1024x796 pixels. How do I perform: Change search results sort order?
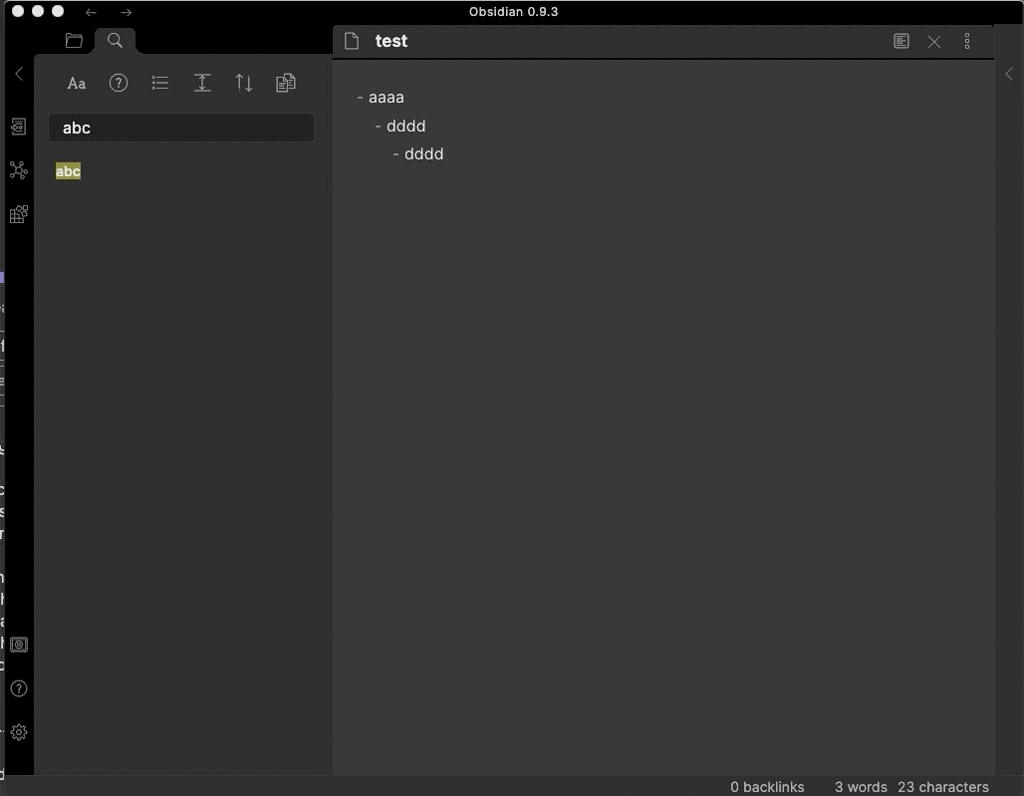coord(244,83)
